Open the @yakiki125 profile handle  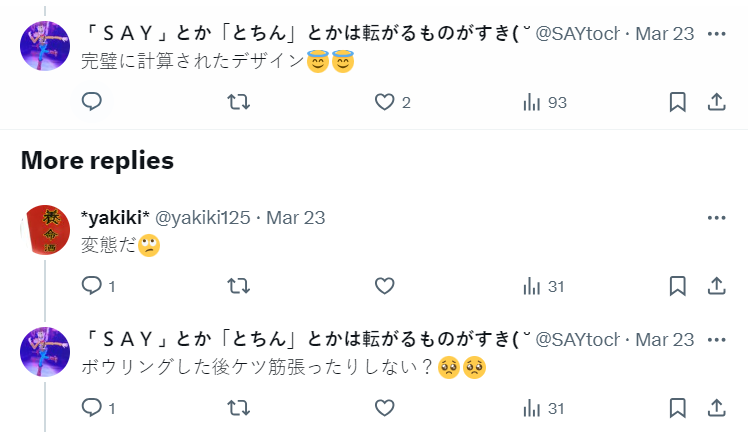[200, 217]
